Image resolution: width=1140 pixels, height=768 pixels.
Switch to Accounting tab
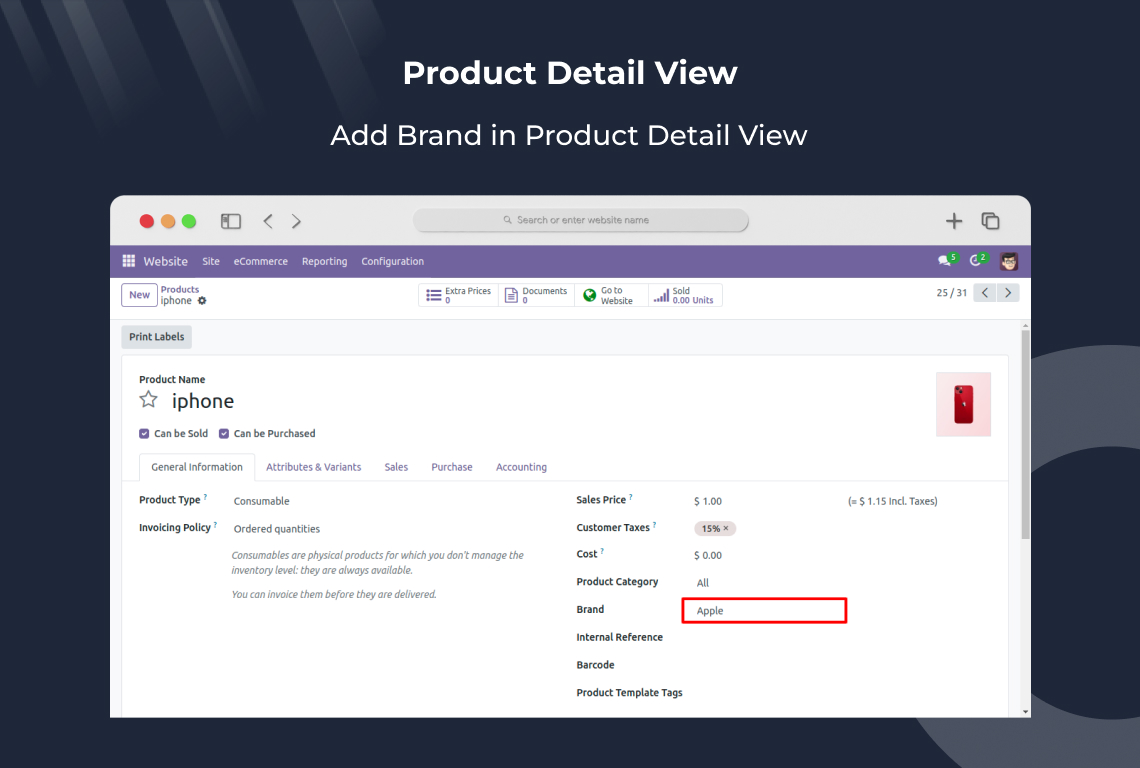[x=521, y=467]
